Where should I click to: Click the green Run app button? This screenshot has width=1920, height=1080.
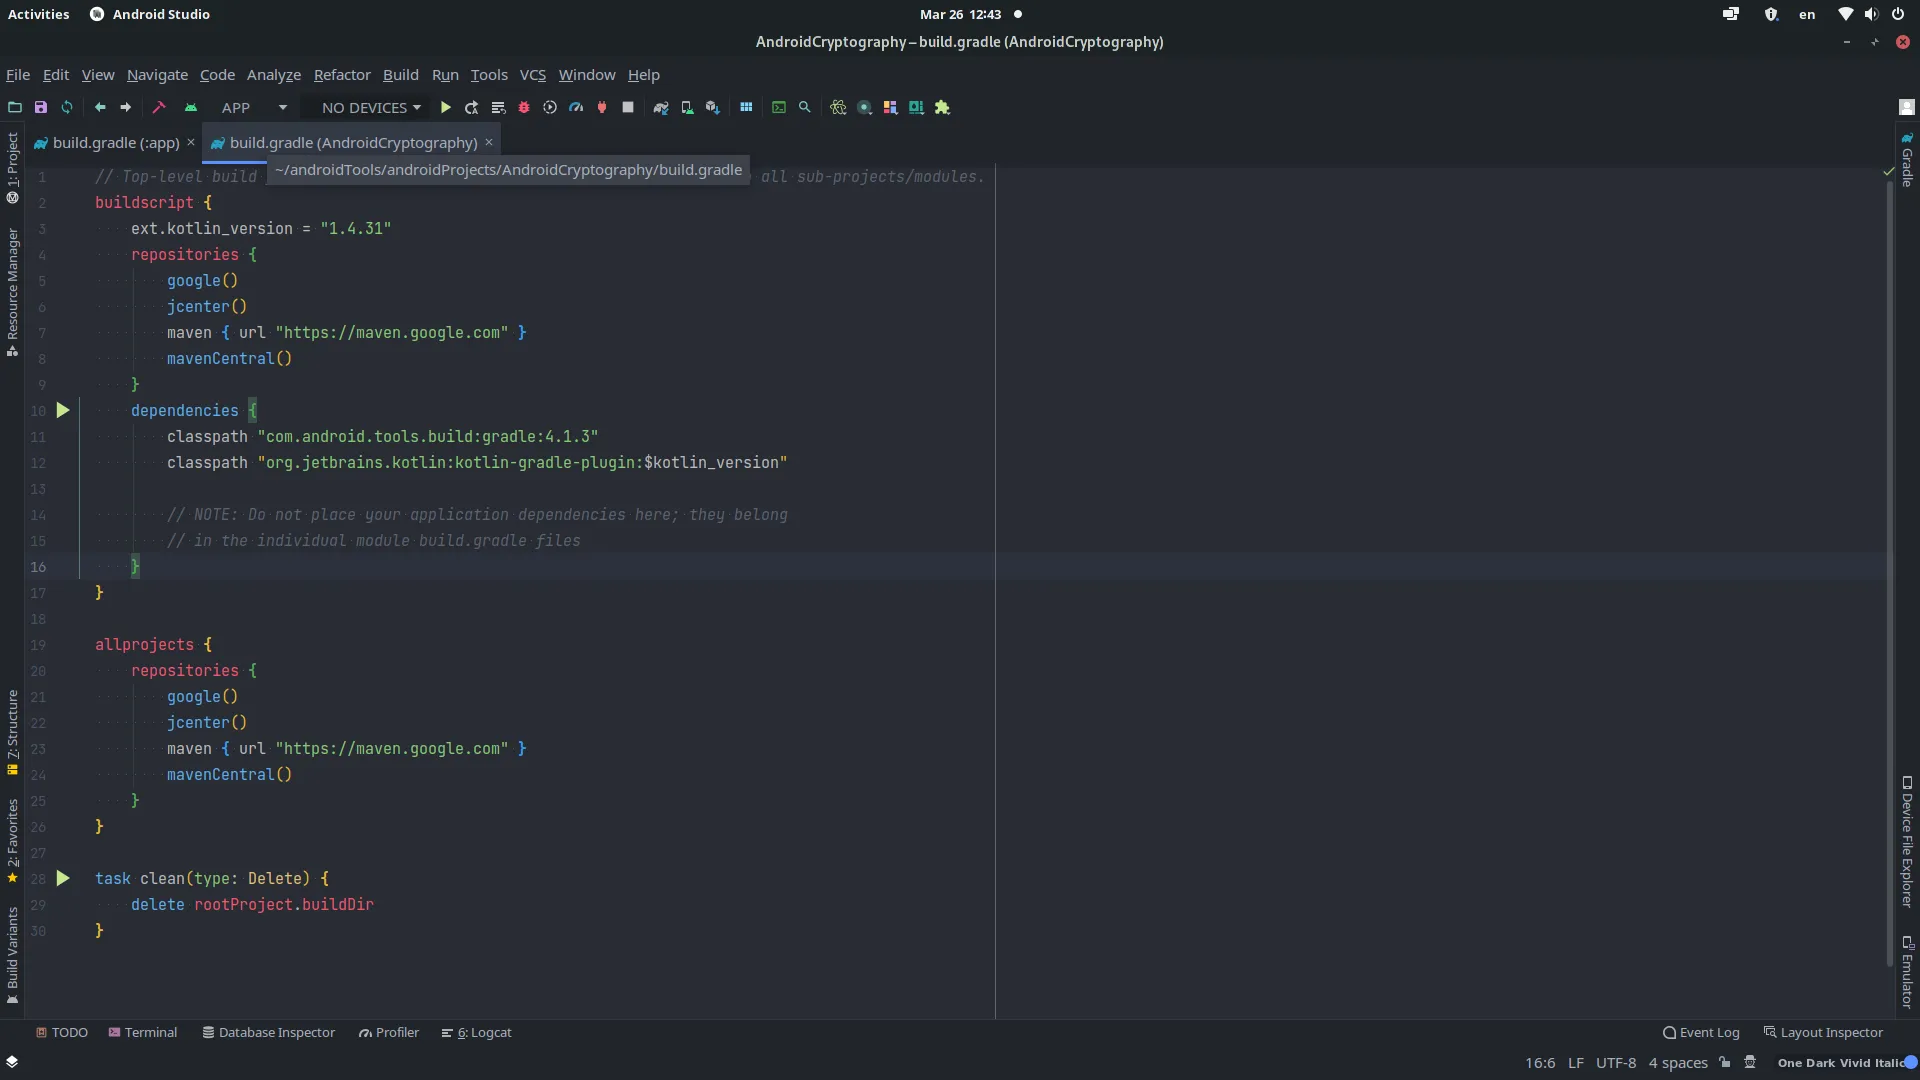tap(446, 108)
